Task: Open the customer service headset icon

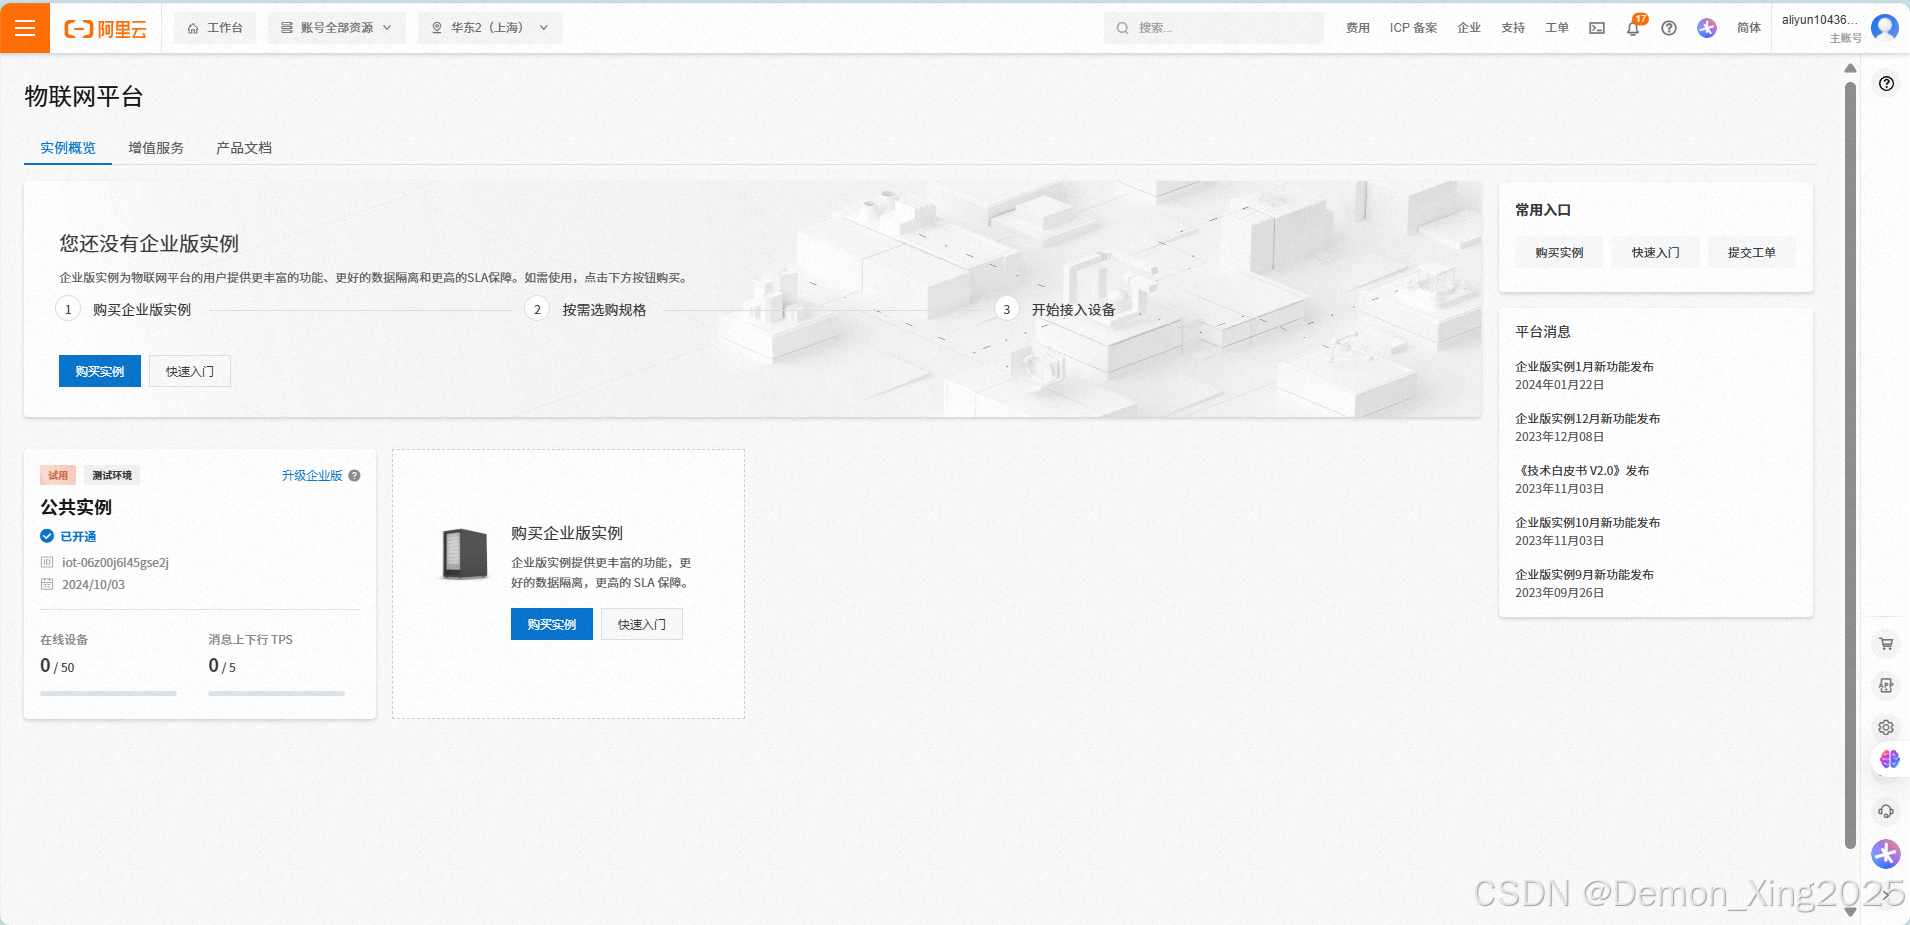Action: pyautogui.click(x=1886, y=811)
